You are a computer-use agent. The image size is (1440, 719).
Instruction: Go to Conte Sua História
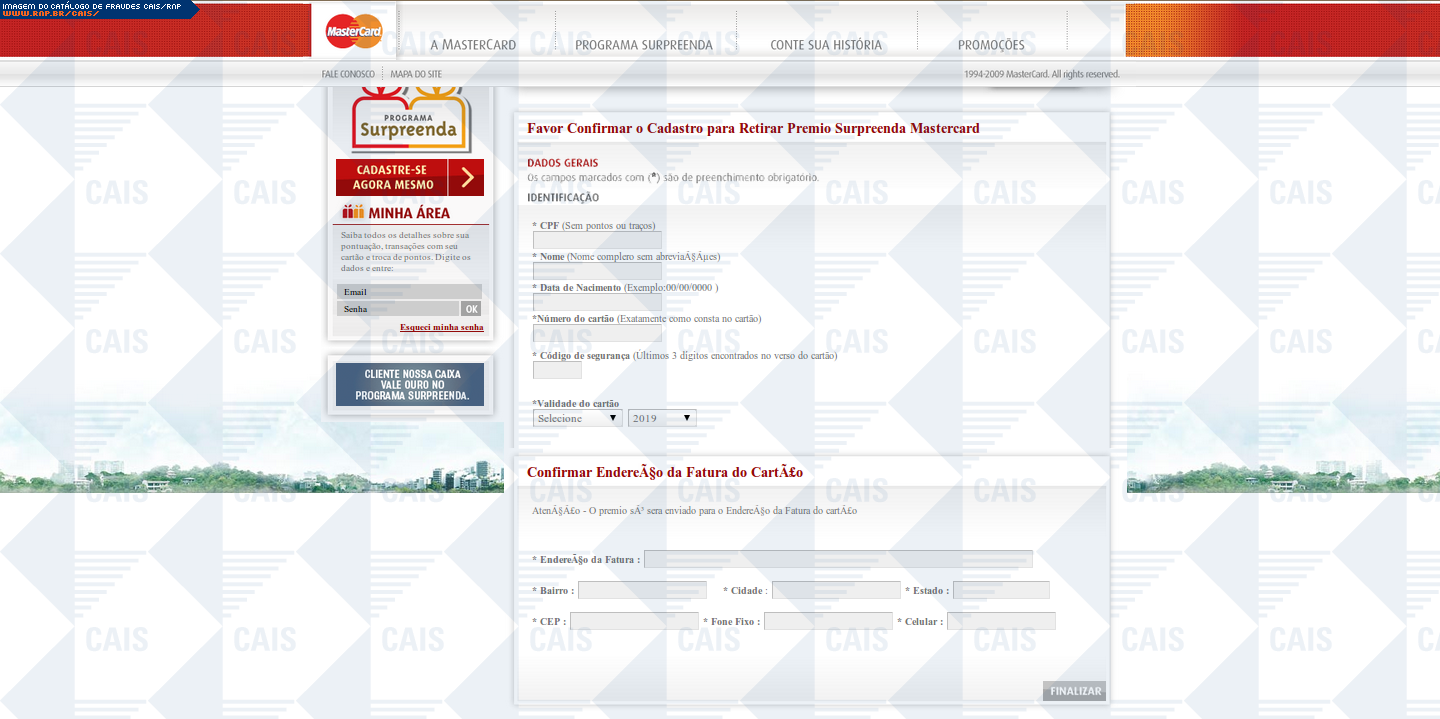tap(825, 45)
